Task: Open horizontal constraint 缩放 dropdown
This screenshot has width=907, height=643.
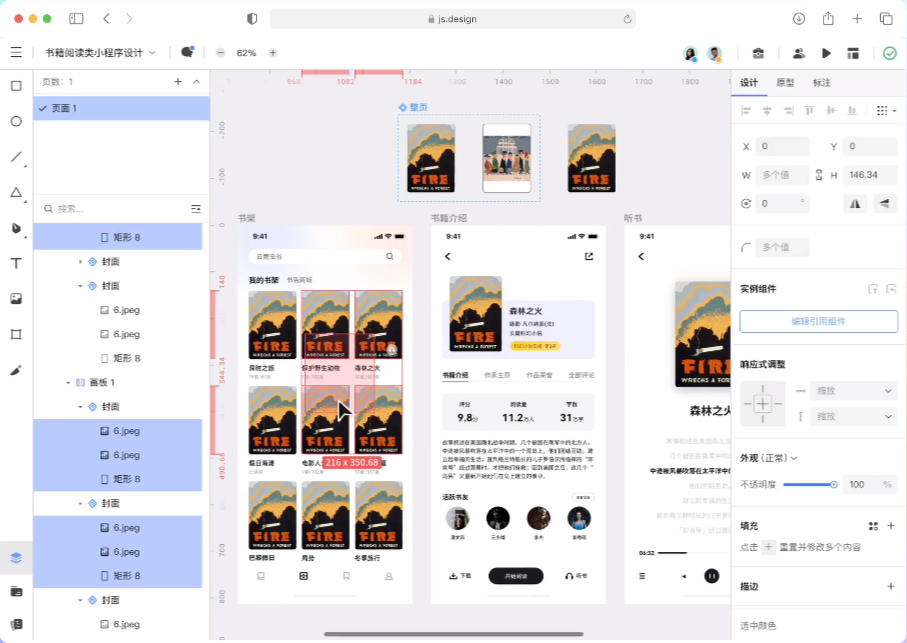Action: pyautogui.click(x=853, y=391)
